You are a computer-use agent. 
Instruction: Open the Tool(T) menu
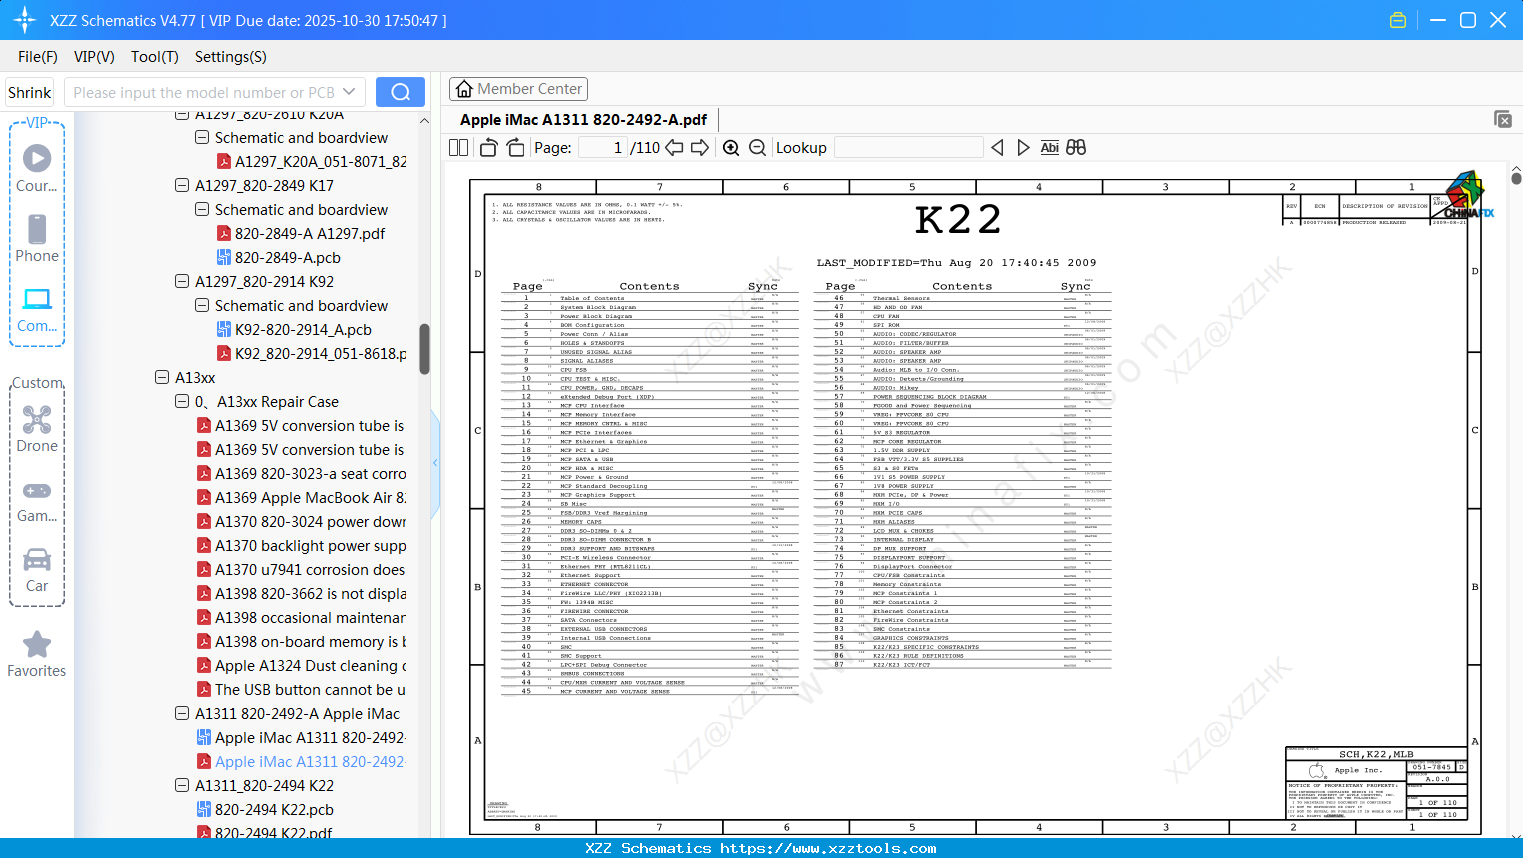pyautogui.click(x=155, y=57)
